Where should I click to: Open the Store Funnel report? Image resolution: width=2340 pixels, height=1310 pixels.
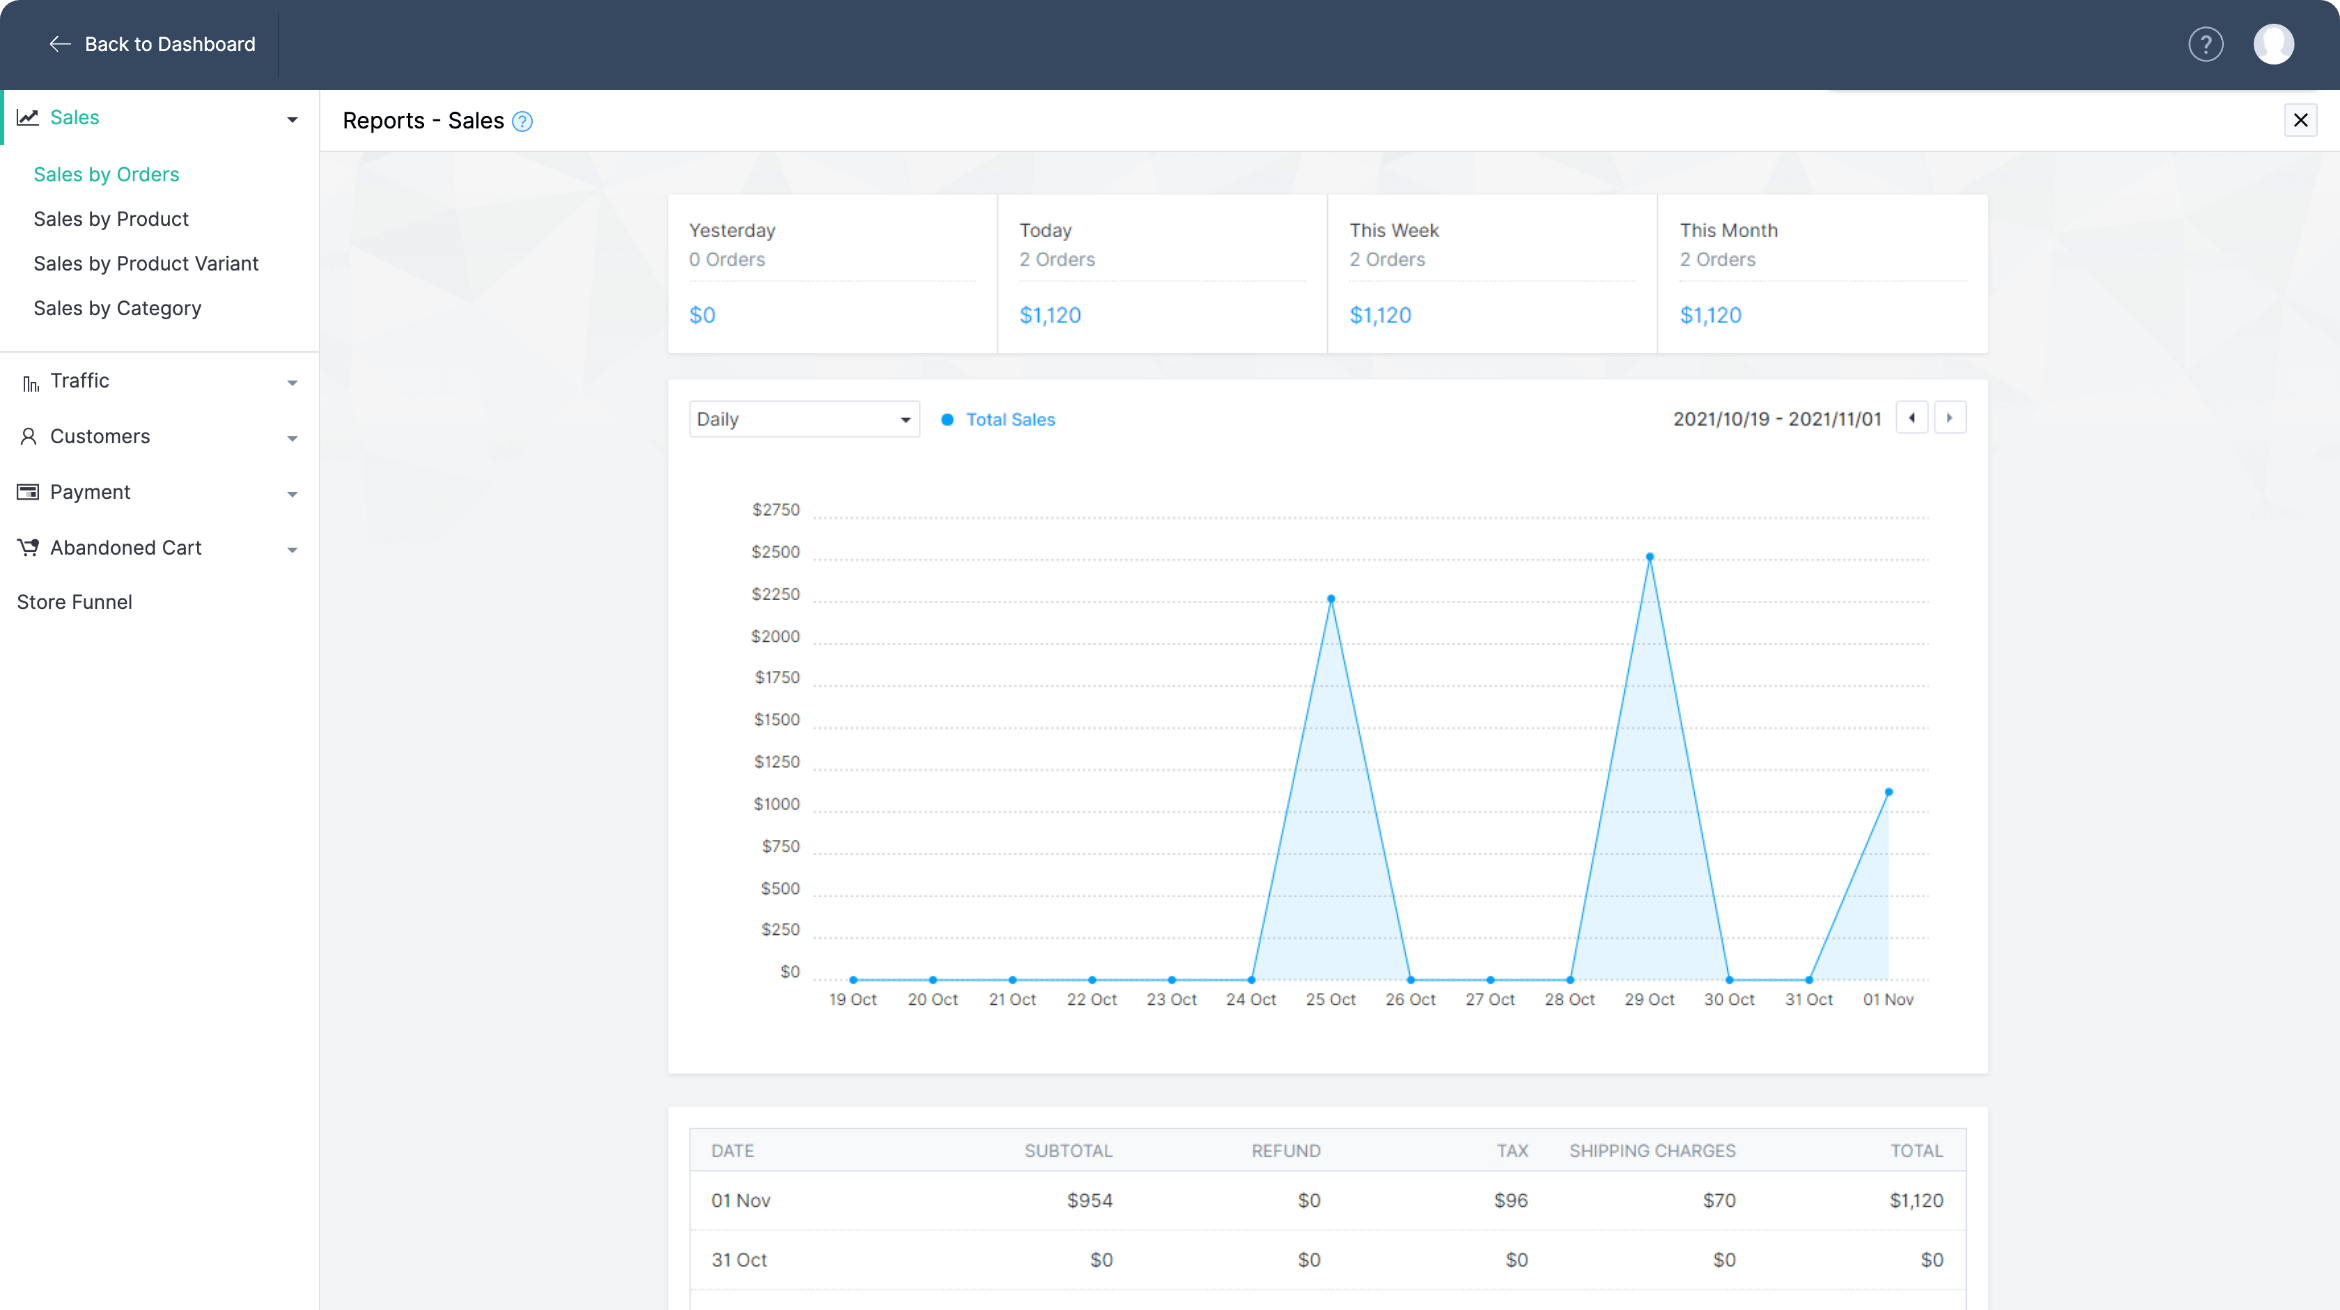click(74, 602)
